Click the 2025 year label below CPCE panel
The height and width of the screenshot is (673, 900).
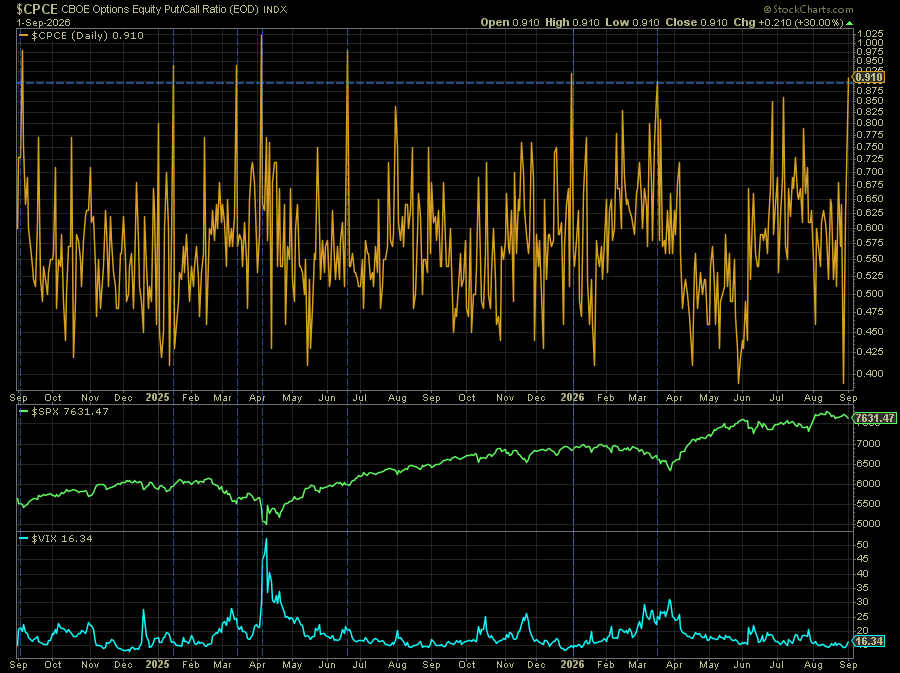(x=157, y=397)
